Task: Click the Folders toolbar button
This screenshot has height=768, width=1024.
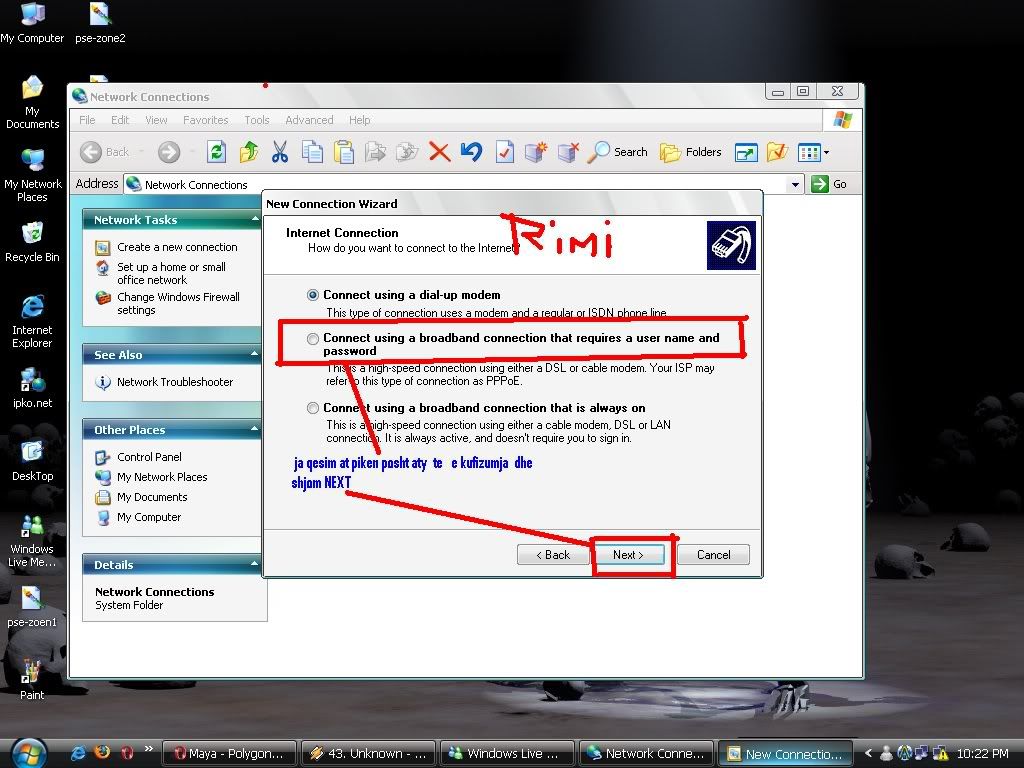Action: (690, 152)
